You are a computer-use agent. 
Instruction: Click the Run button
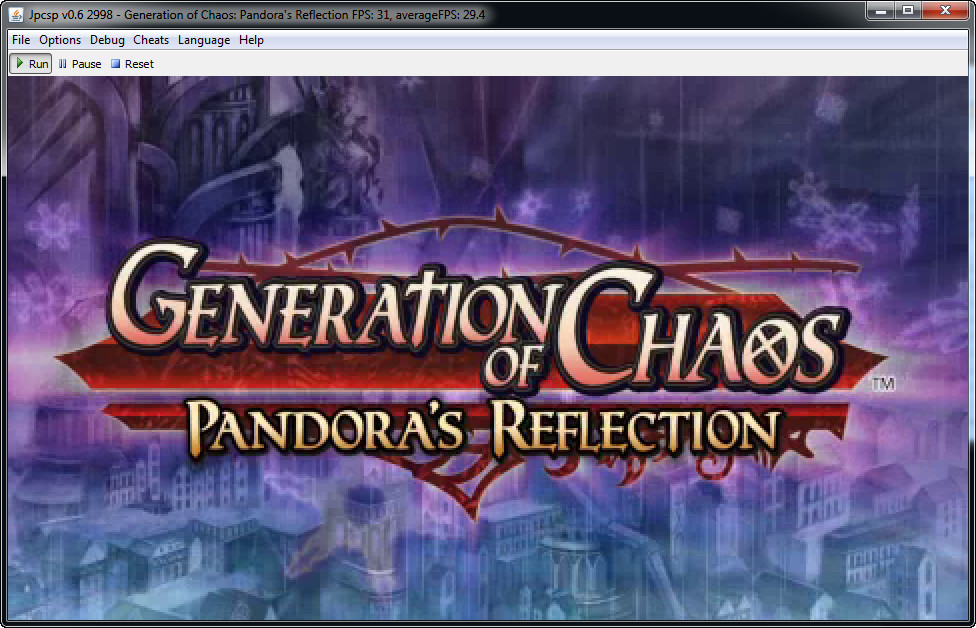coord(30,63)
